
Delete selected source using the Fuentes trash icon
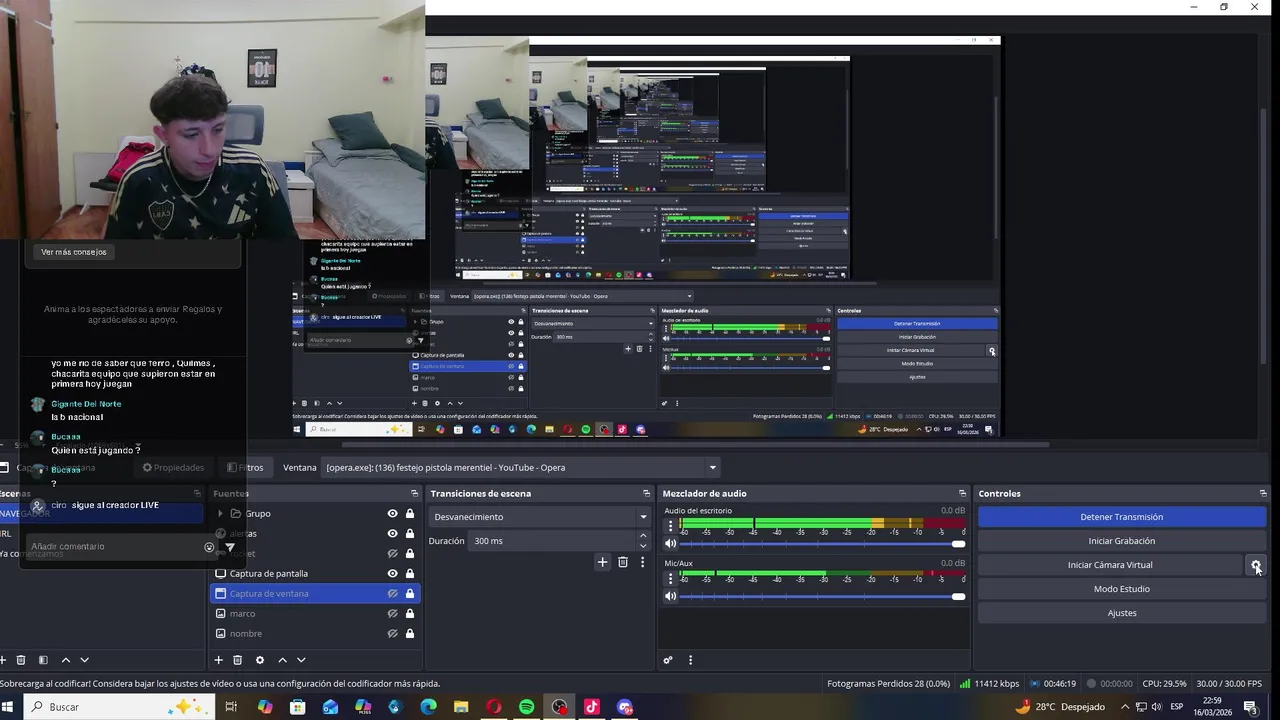pos(237,660)
